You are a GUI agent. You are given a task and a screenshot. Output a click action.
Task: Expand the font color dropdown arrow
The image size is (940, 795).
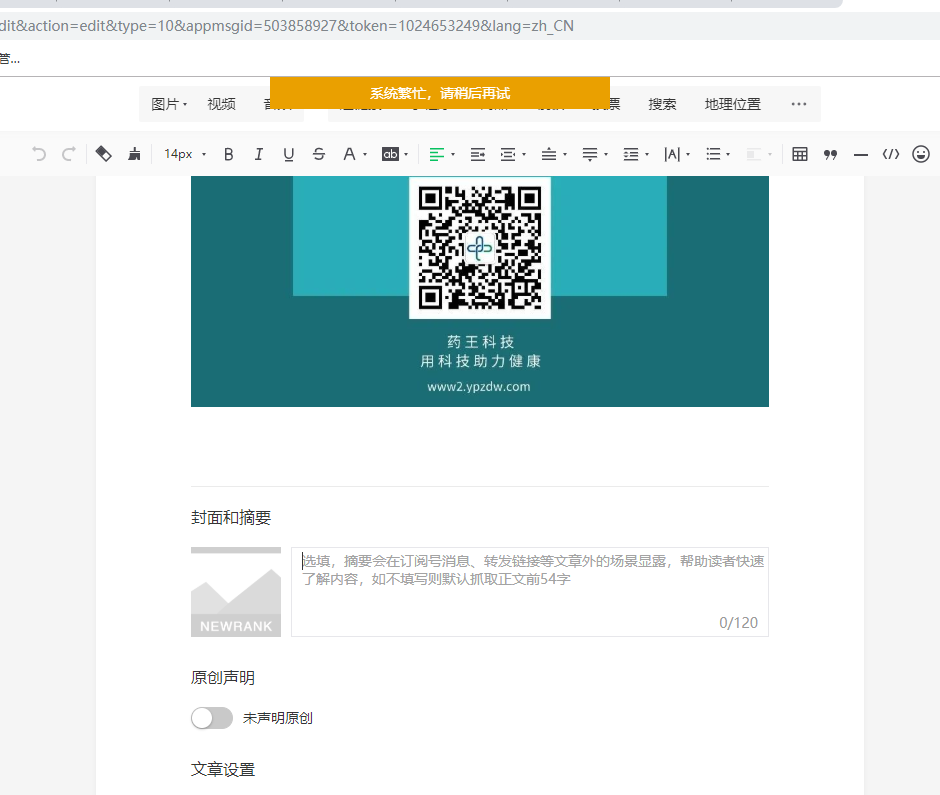point(364,155)
